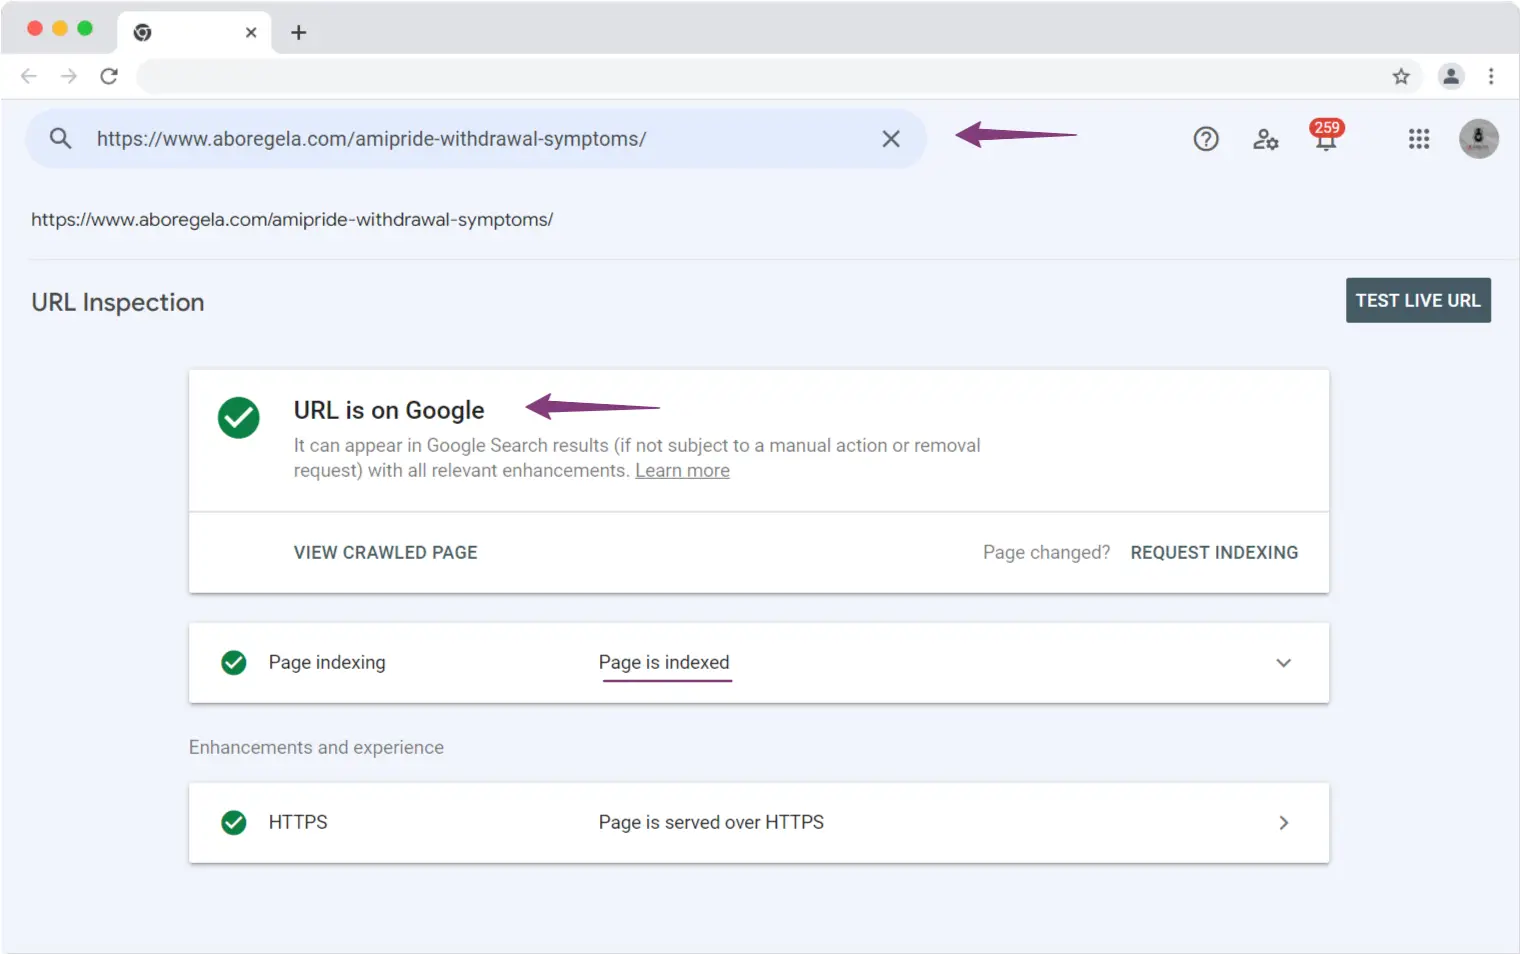
Task: Open the Google apps grid
Action: 1418,139
